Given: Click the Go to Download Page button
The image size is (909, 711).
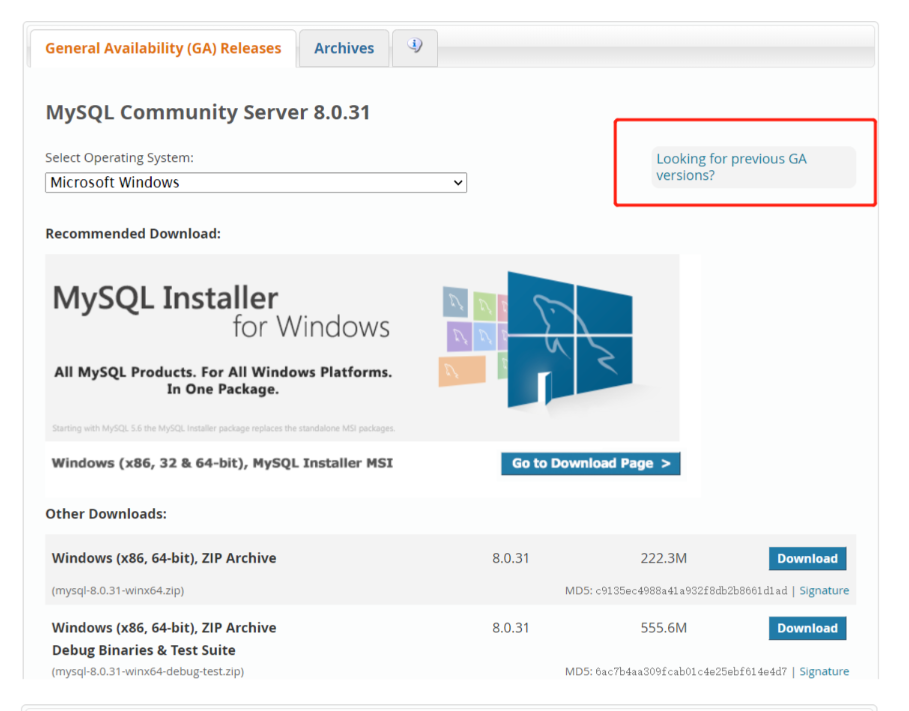Looking at the screenshot, I should click(590, 463).
